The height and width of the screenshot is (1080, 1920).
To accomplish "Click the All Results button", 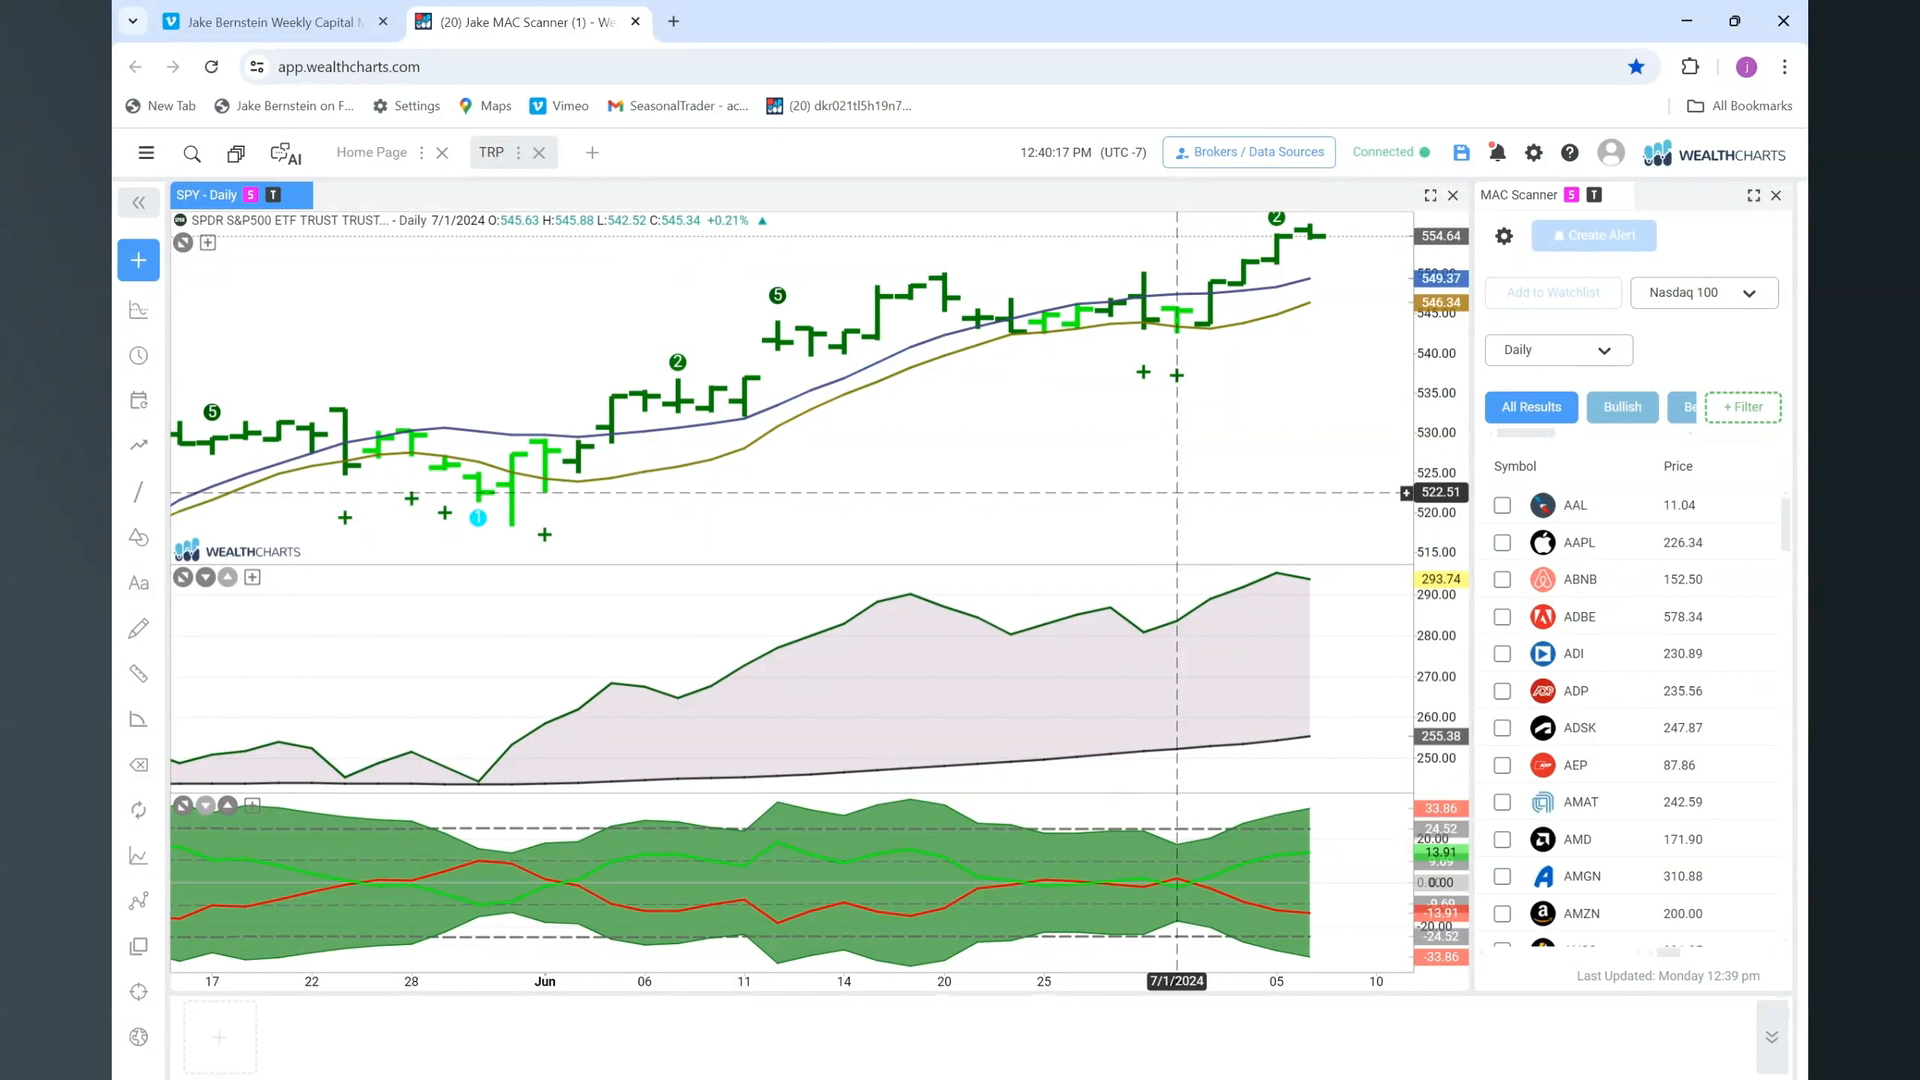I will pos(1531,407).
